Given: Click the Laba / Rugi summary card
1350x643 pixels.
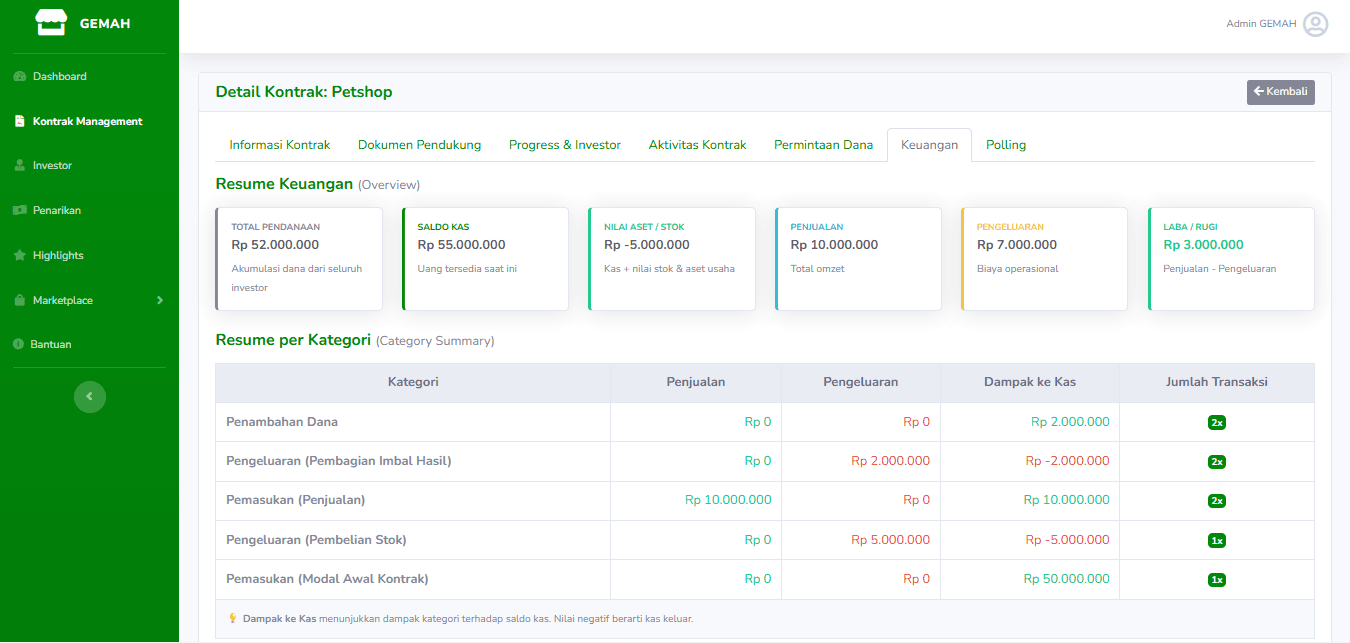Looking at the screenshot, I should tap(1230, 259).
